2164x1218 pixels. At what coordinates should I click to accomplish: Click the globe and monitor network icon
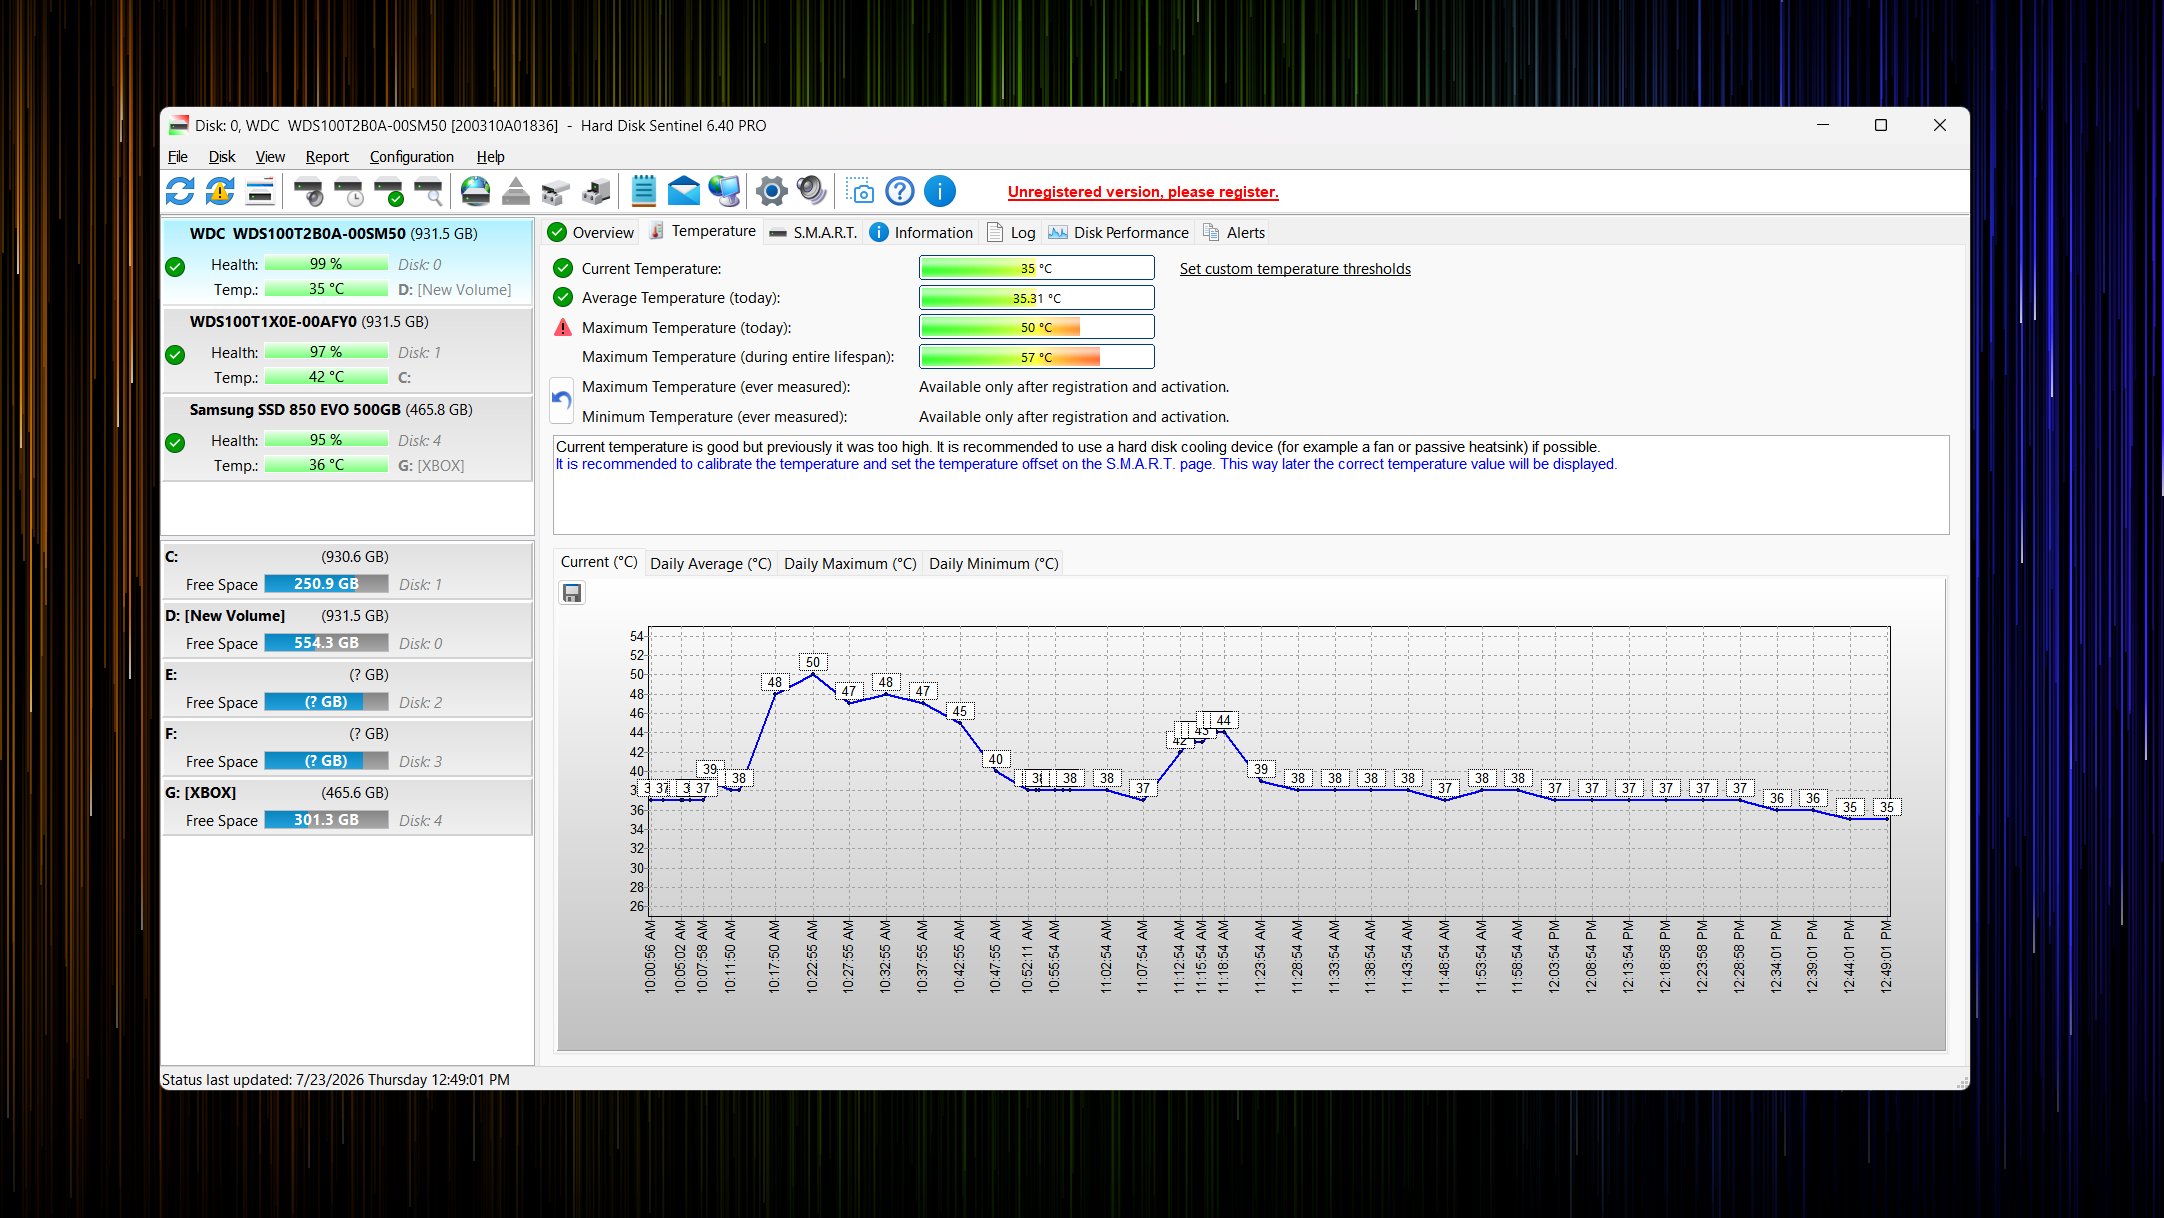pyautogui.click(x=724, y=191)
